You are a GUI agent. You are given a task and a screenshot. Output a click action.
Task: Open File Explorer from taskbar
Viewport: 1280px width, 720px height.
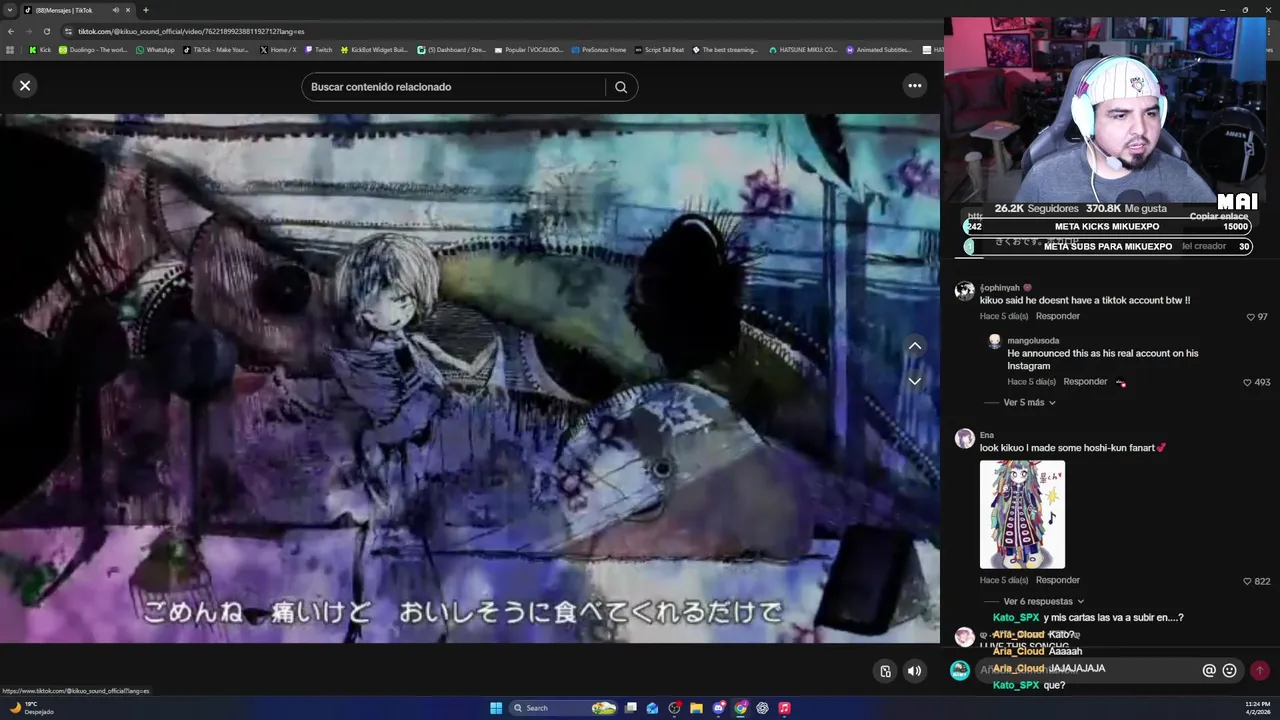click(696, 708)
